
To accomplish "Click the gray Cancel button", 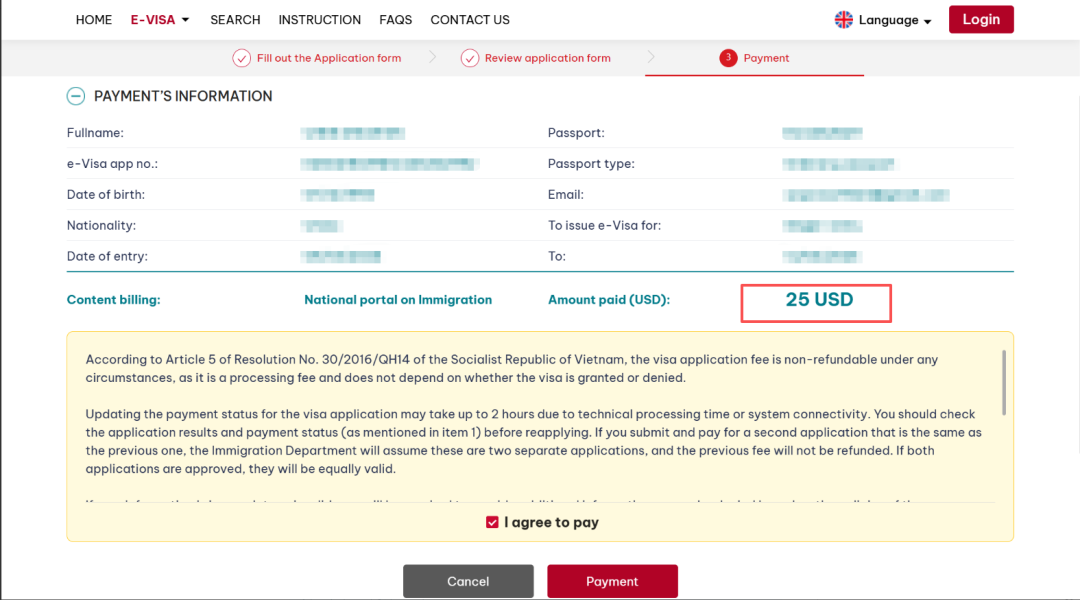I will pos(468,581).
